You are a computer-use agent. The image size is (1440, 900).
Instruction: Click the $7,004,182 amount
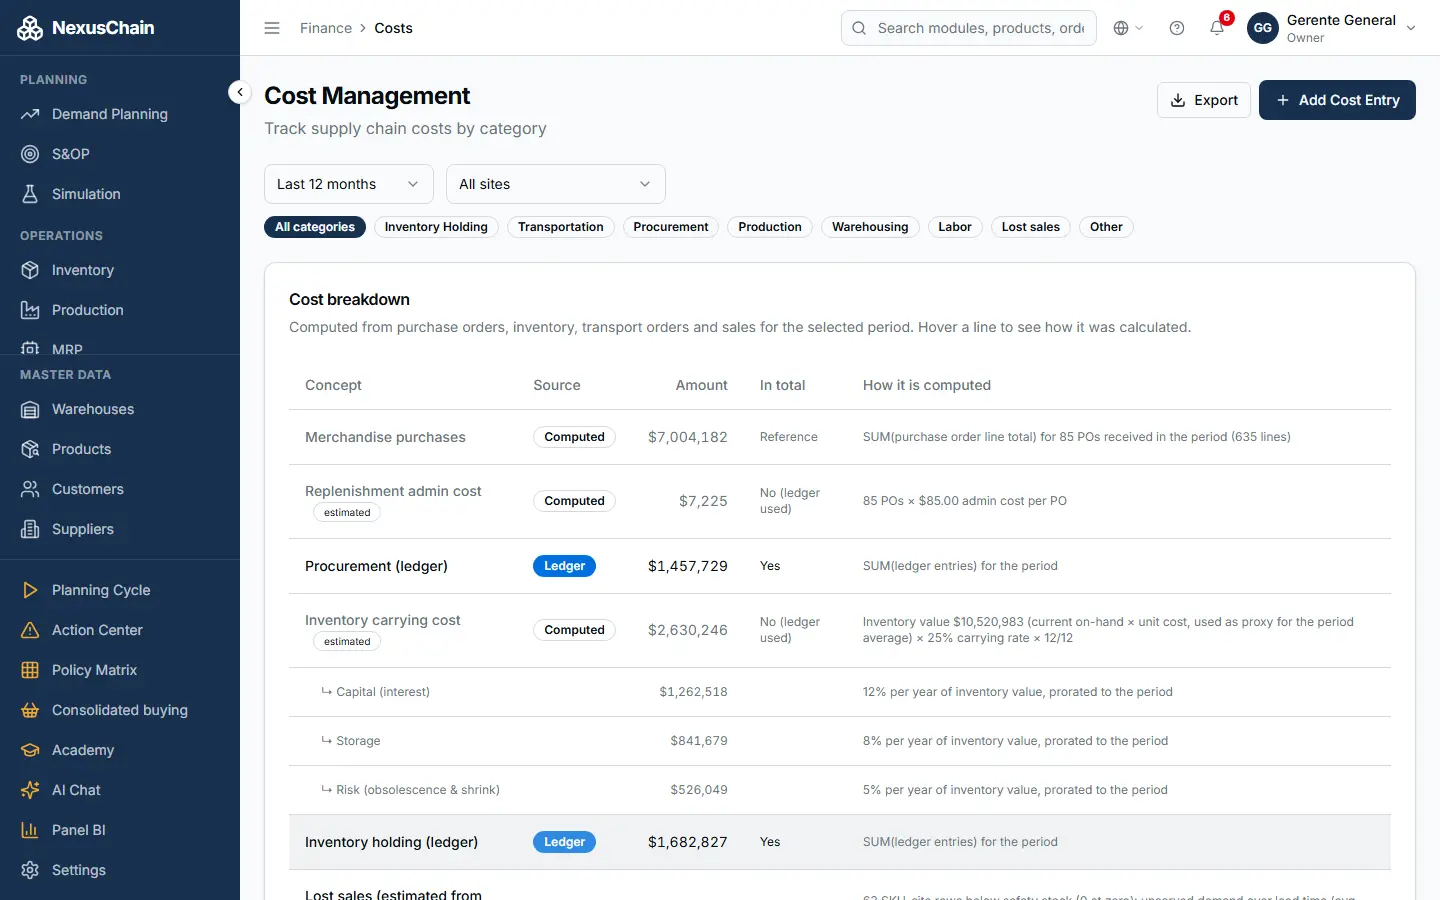pos(688,437)
